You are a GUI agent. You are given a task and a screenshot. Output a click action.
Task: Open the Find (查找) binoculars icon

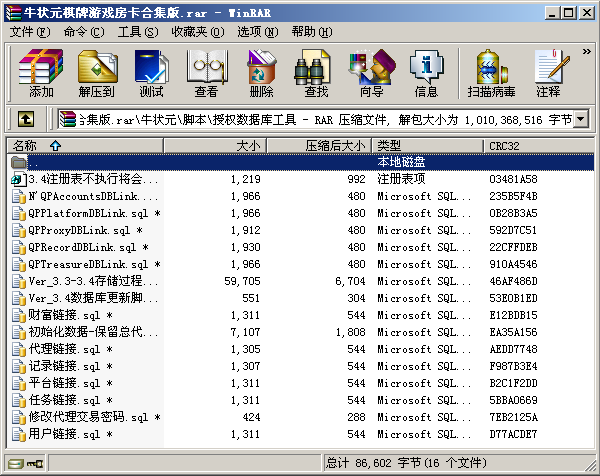tap(316, 73)
